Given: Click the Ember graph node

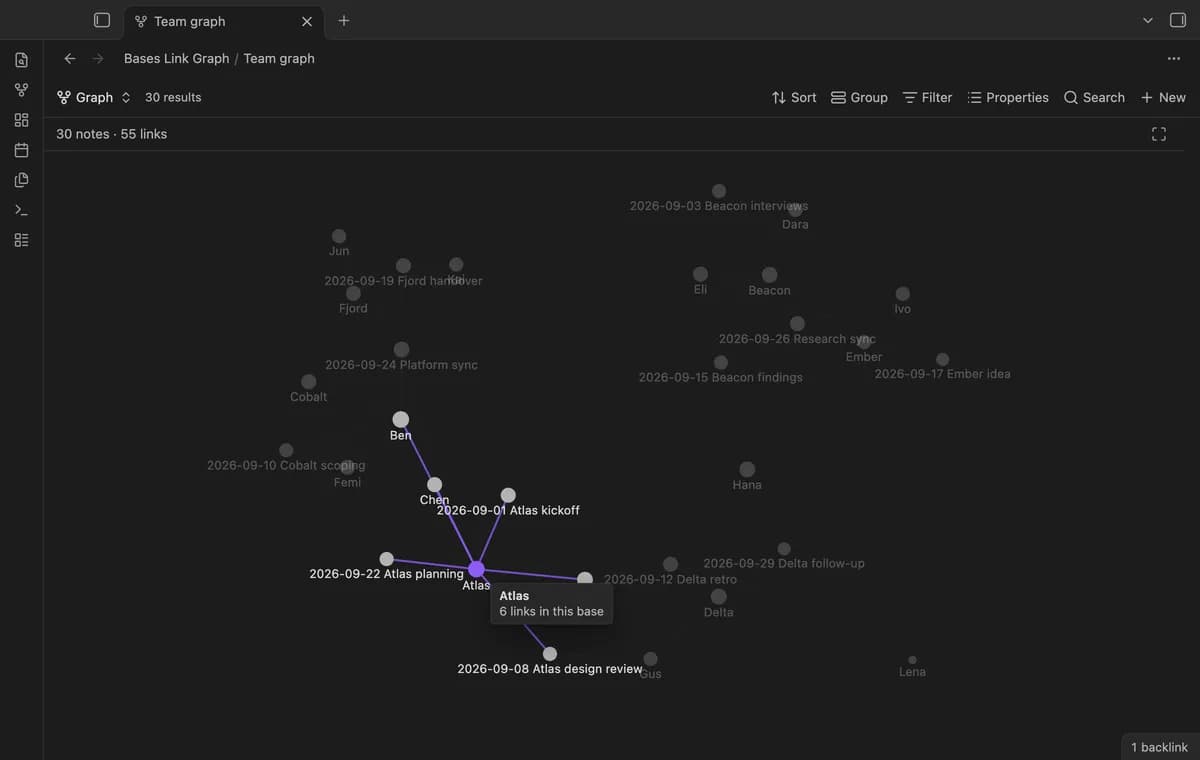Looking at the screenshot, I should pos(864,342).
